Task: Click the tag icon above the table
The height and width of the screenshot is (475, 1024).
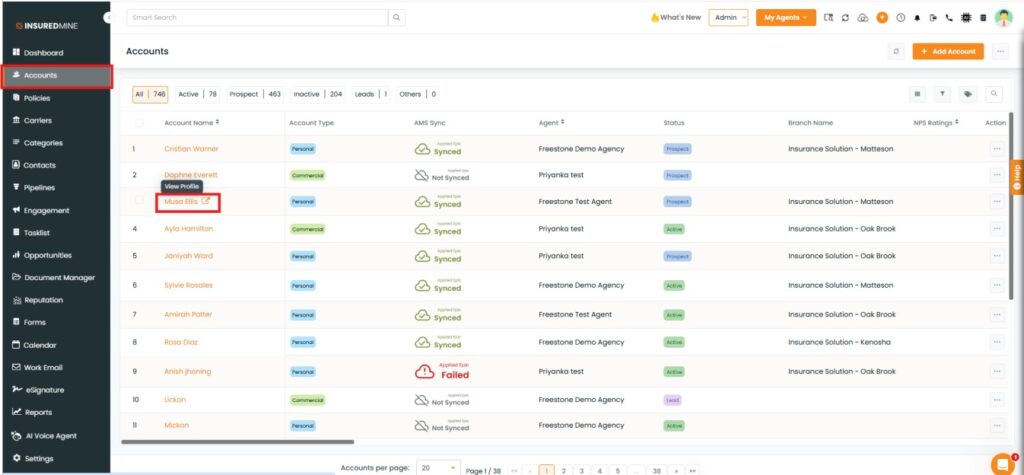Action: click(x=968, y=94)
